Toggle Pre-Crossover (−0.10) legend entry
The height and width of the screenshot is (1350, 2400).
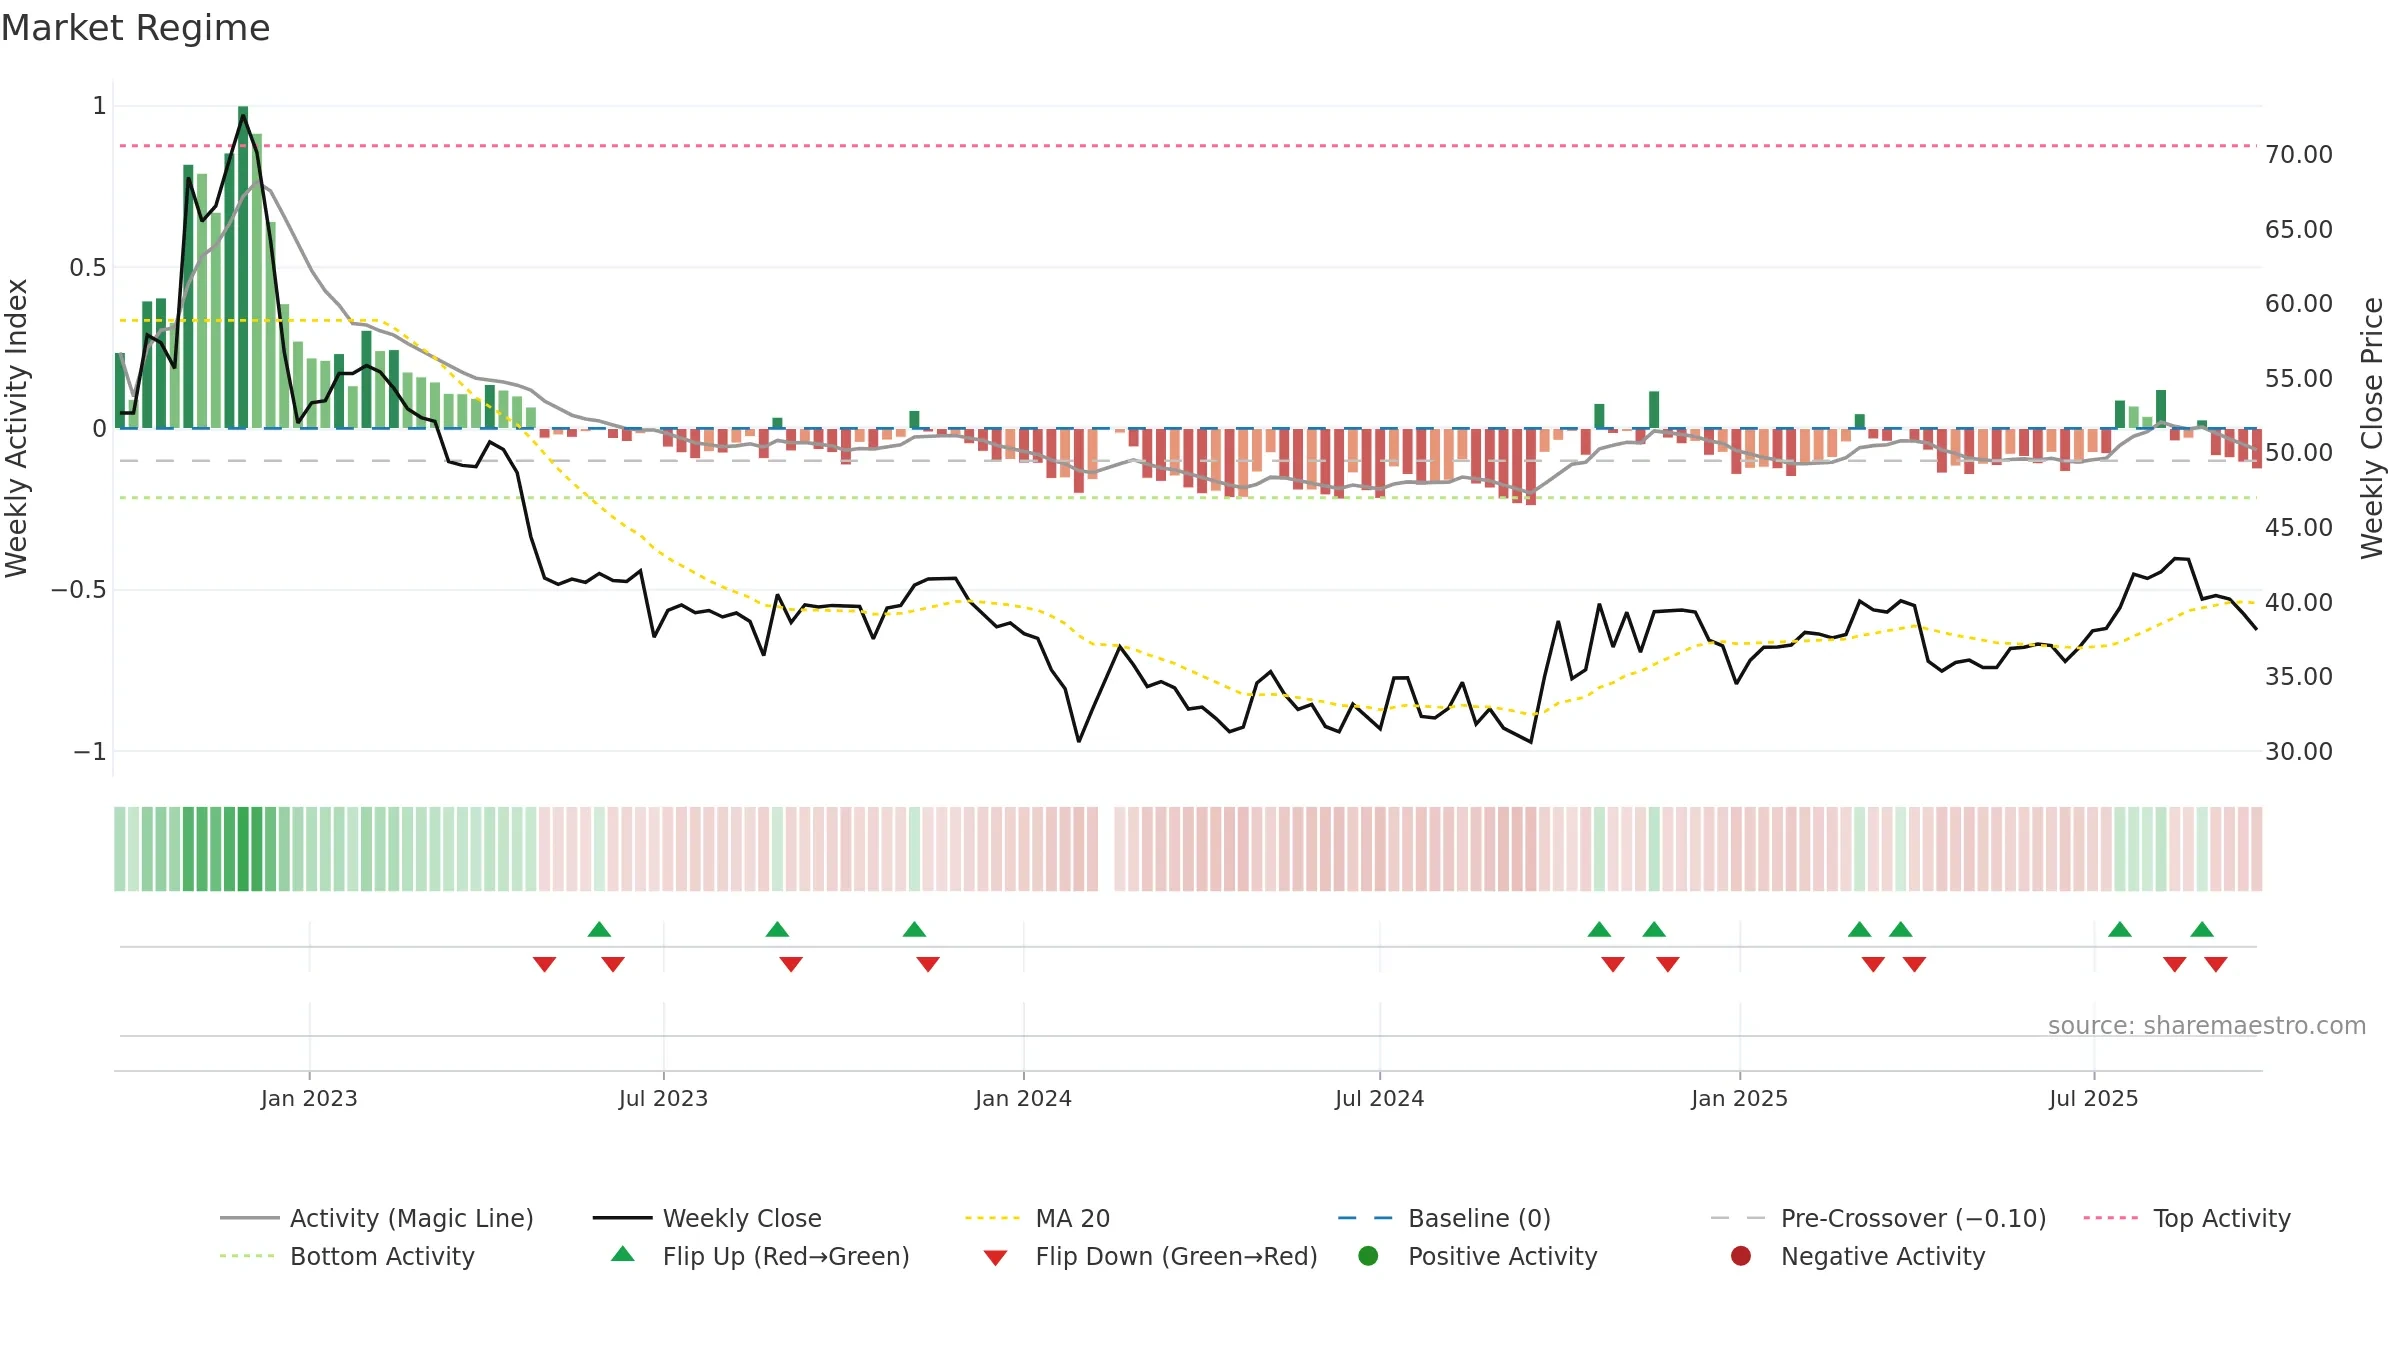[x=1879, y=1218]
